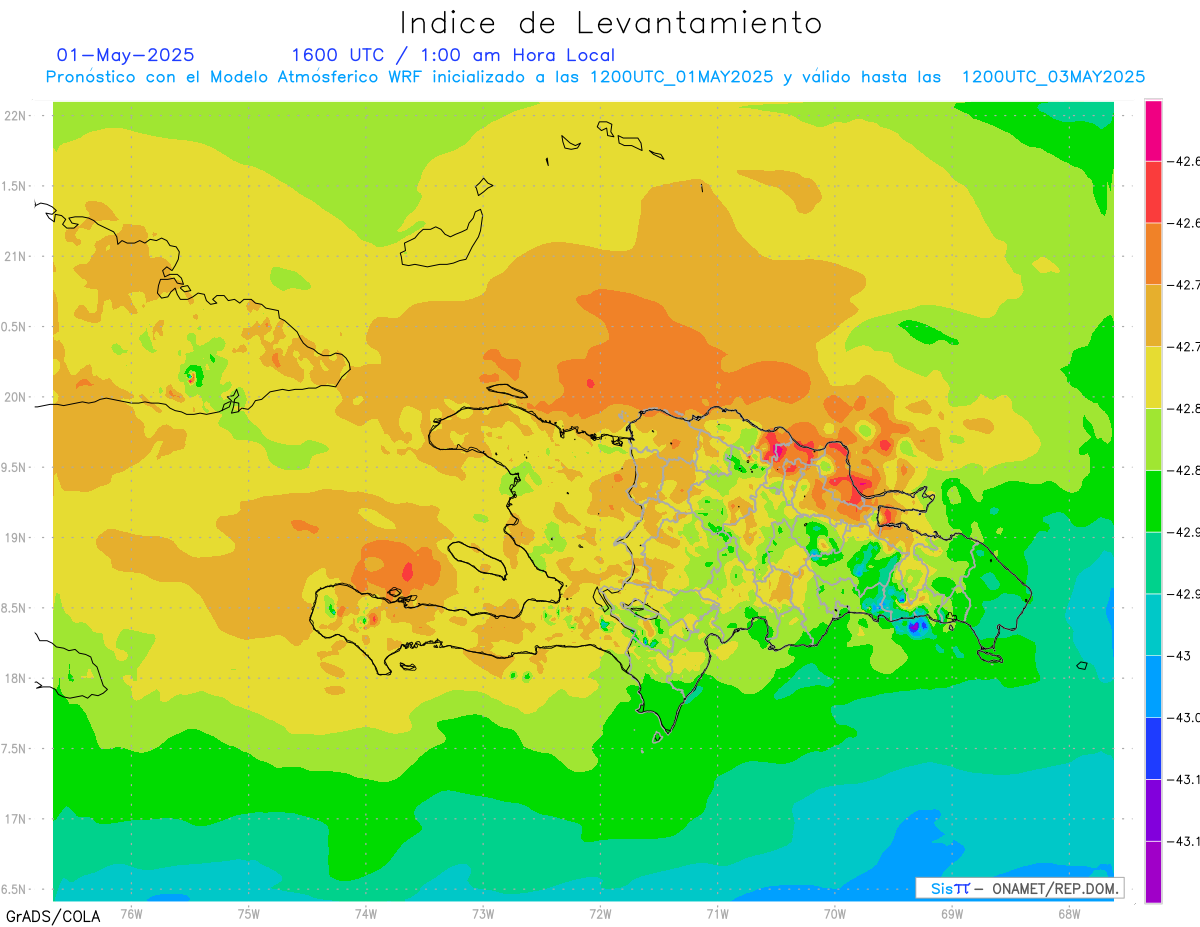Pick the amber-gold swatch in the color bar
Screen dimensions: 1200x927
coord(1153,316)
